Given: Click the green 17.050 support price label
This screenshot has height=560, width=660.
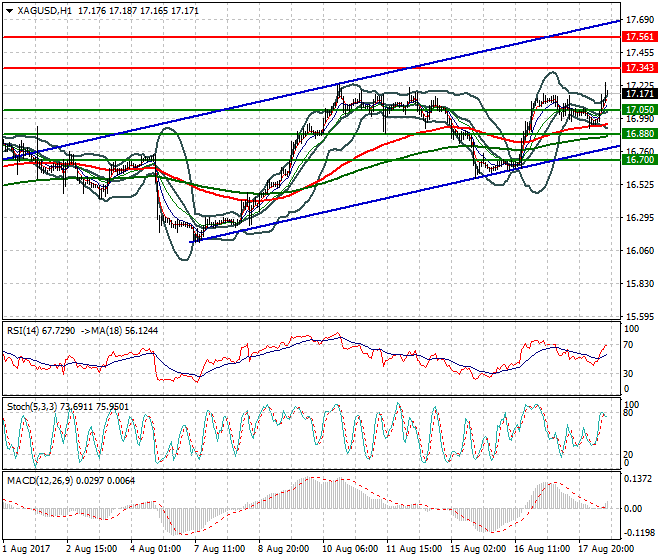Looking at the screenshot, I should click(x=639, y=109).
